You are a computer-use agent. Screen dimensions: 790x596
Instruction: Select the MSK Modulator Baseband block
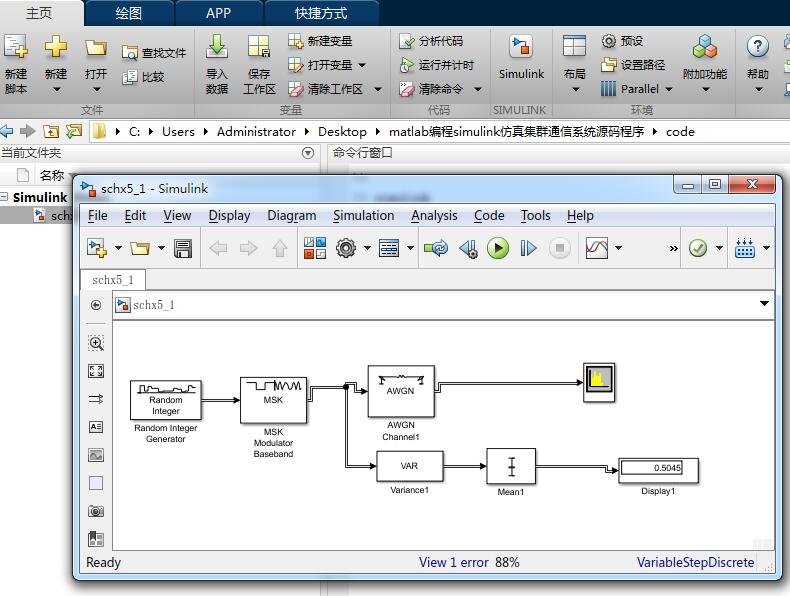tap(273, 401)
